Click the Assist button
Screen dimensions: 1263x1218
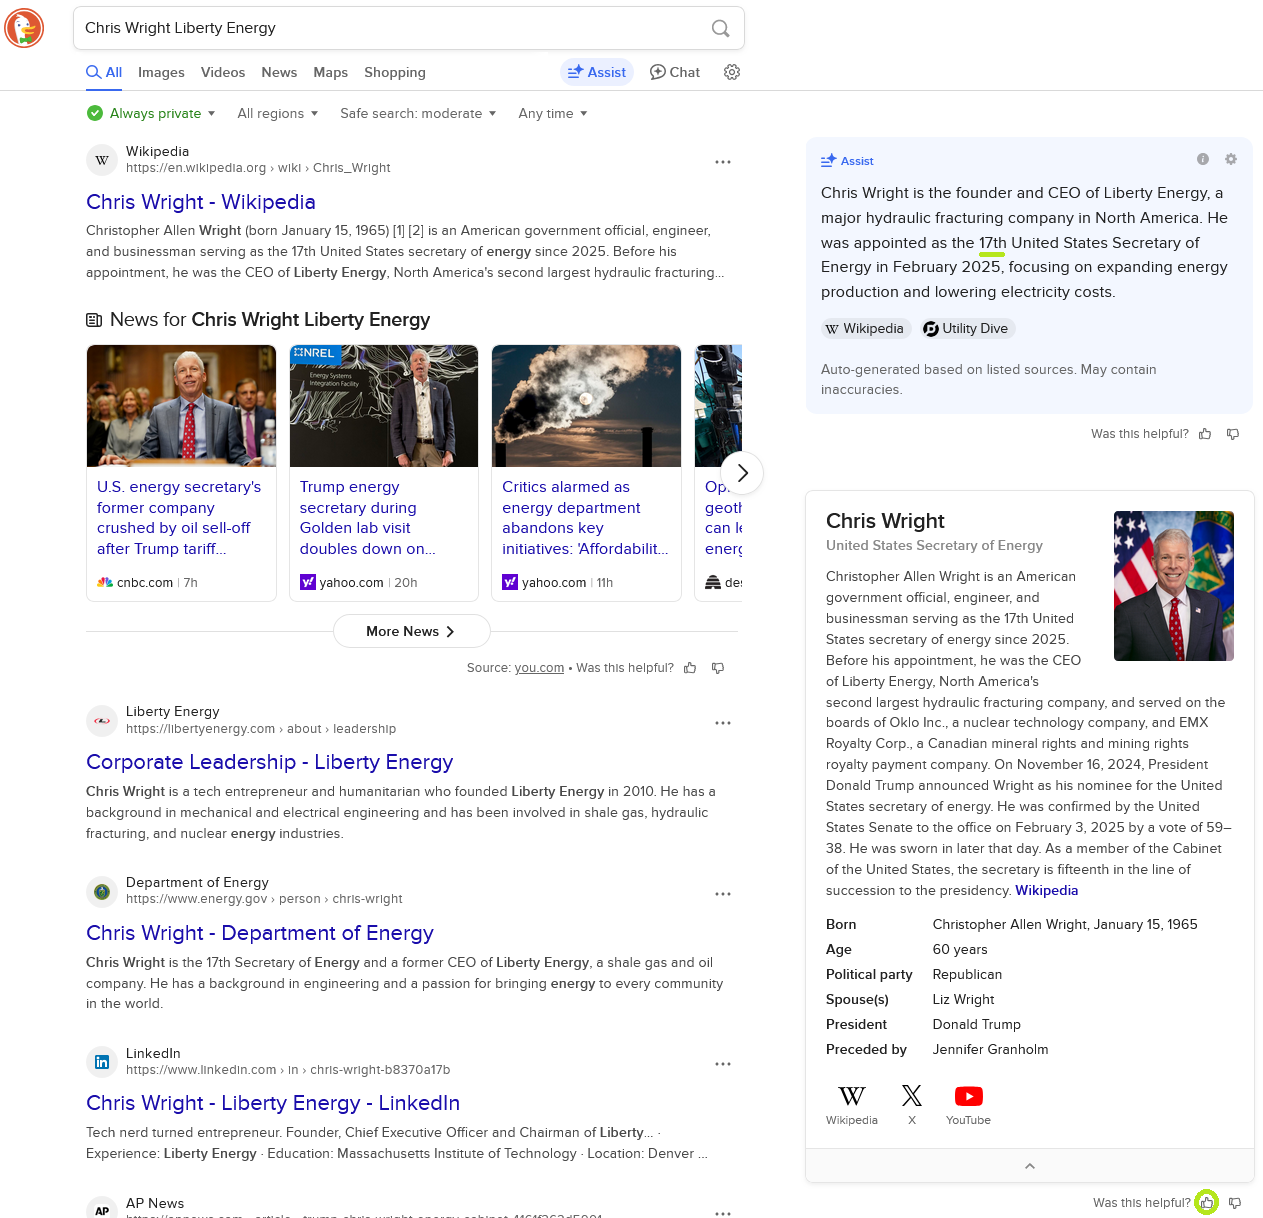click(x=597, y=72)
